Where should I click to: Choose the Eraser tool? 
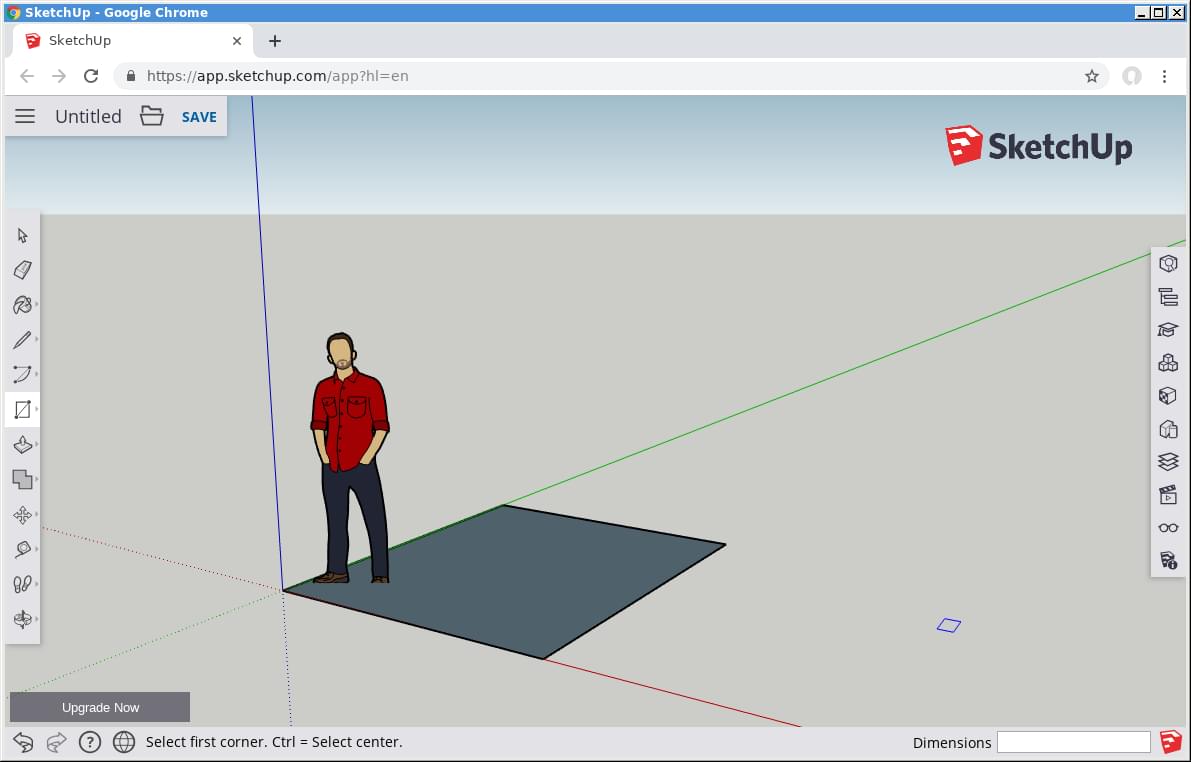[22, 270]
